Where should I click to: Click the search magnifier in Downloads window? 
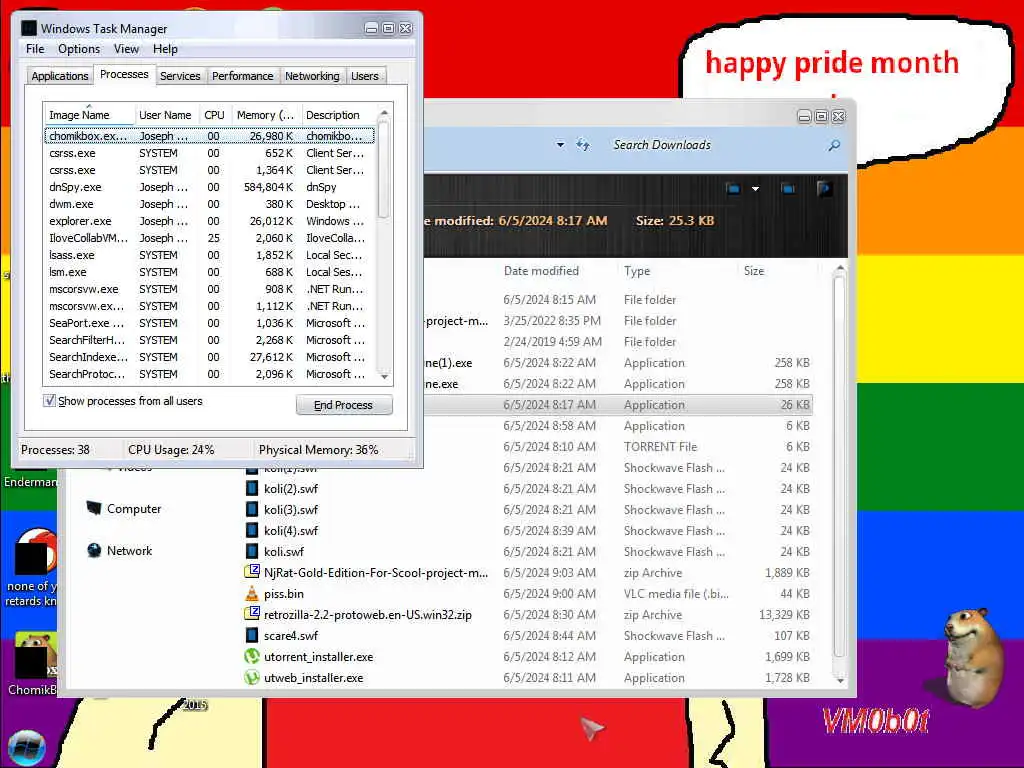pyautogui.click(x=834, y=145)
